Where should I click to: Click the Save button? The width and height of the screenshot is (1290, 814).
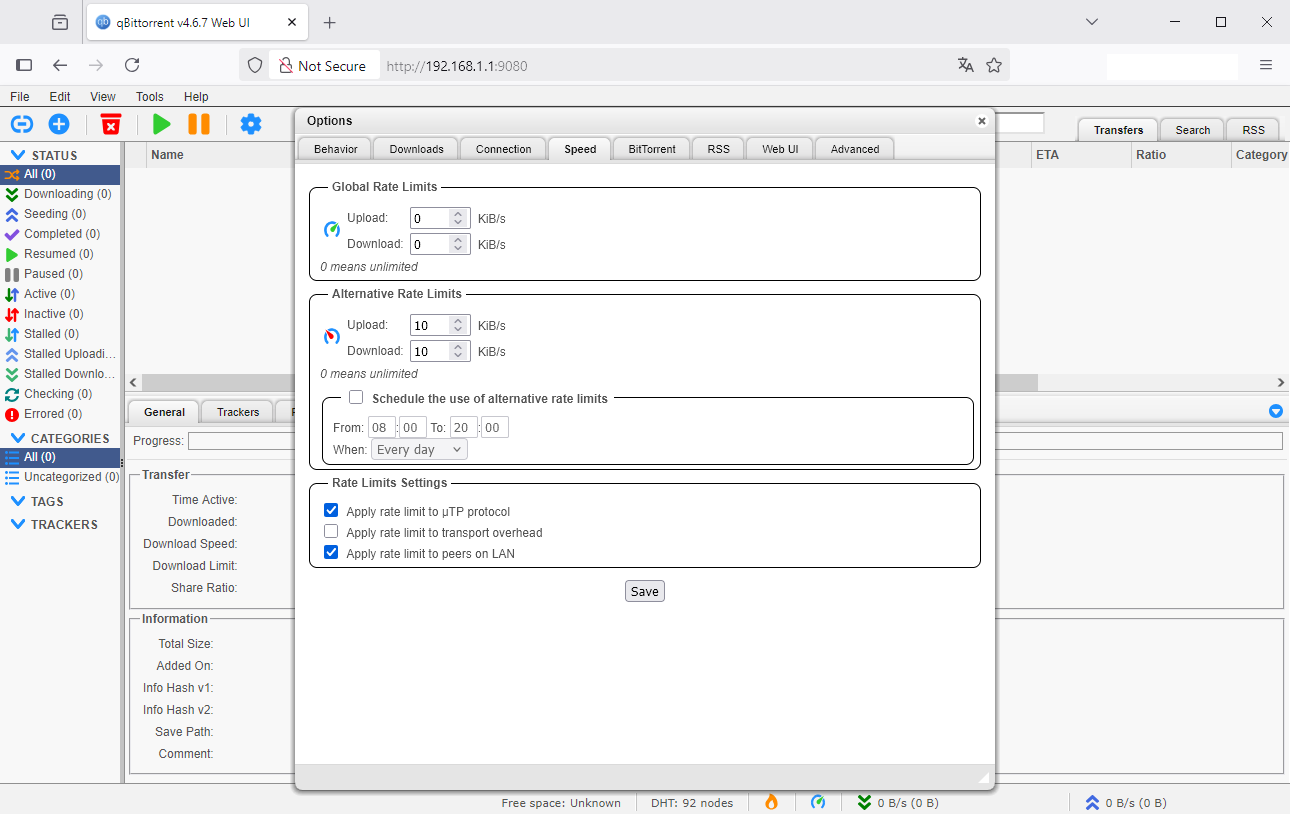point(644,591)
